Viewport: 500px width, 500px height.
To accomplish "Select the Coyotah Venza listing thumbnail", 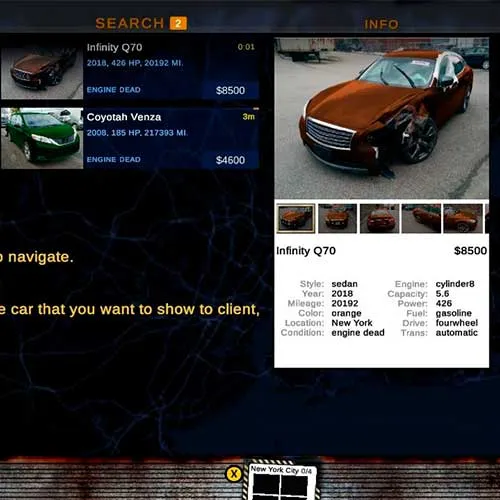I will click(42, 138).
